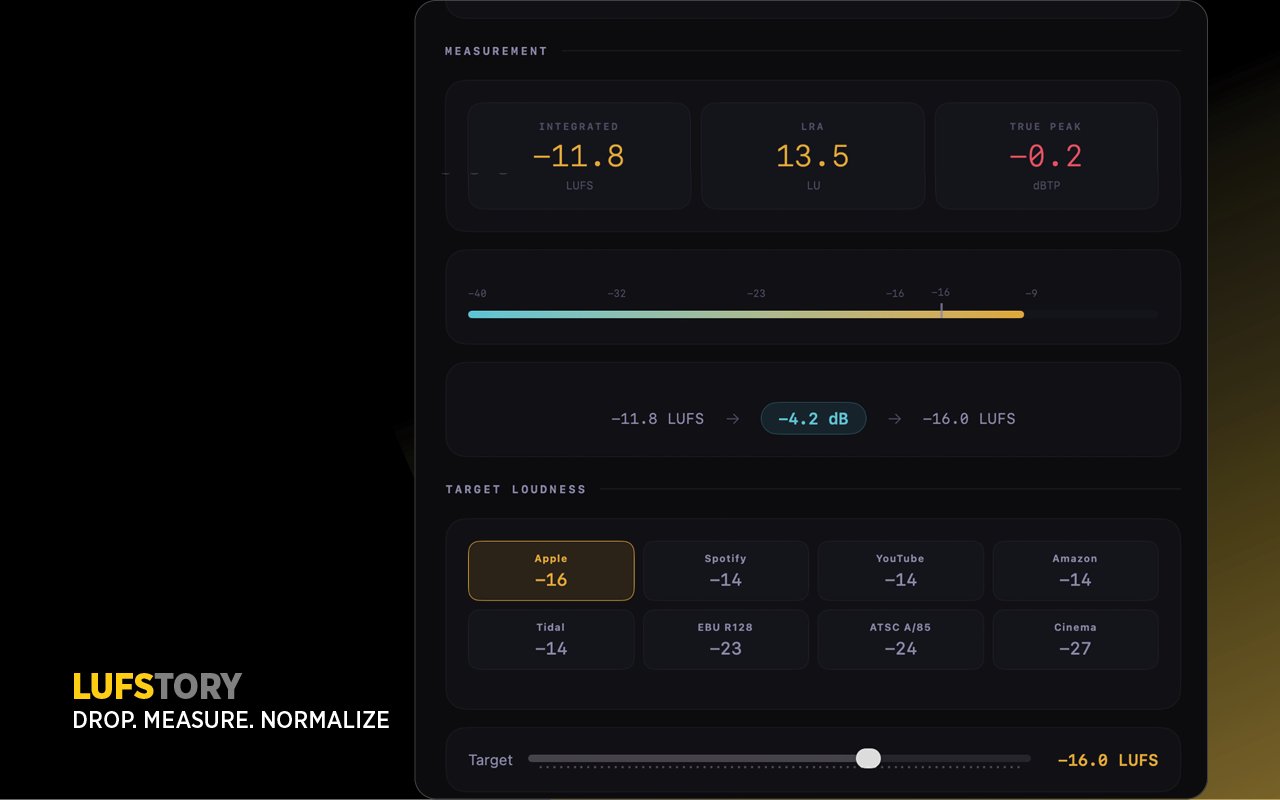Click the Integrated -11.8 LUFS measurement card
This screenshot has height=800, width=1280.
(x=579, y=156)
